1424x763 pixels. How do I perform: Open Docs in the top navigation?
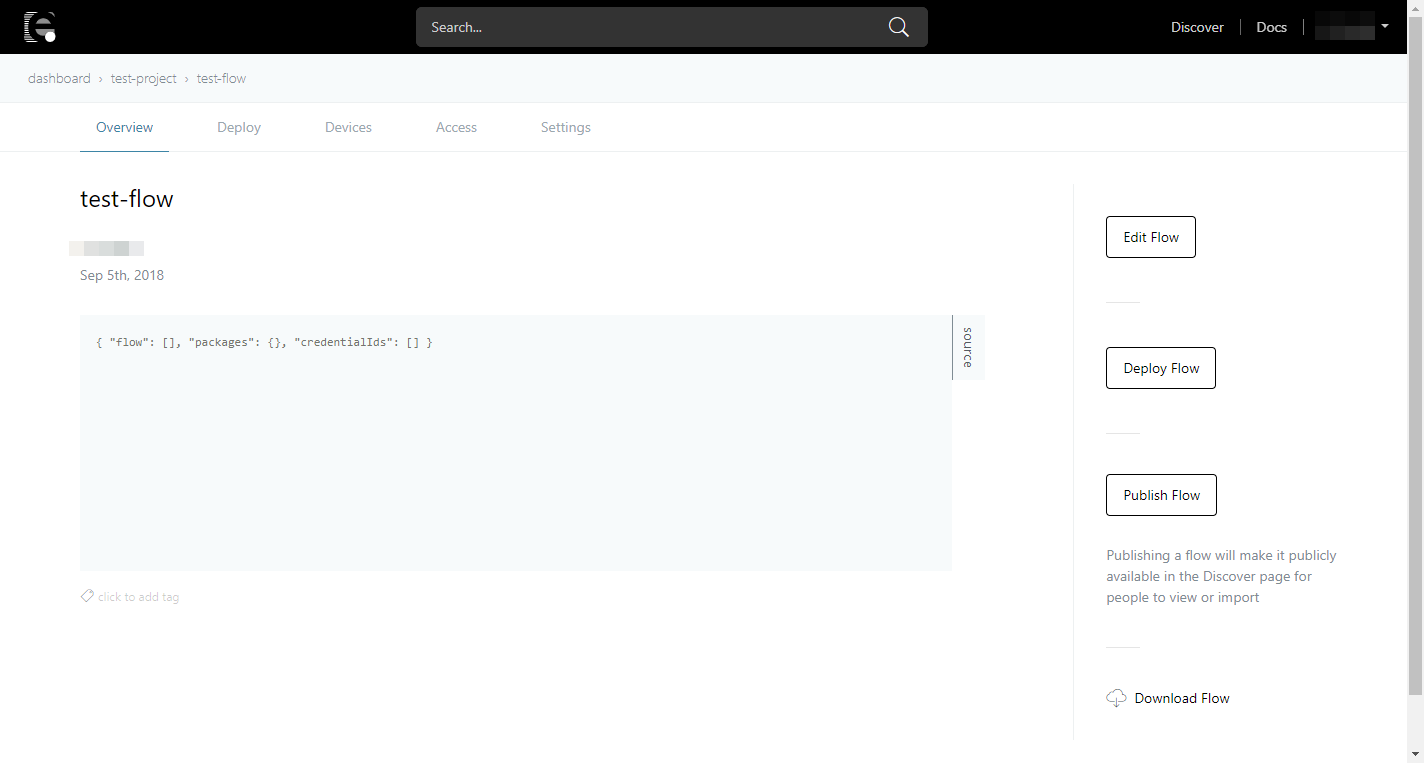click(1271, 27)
